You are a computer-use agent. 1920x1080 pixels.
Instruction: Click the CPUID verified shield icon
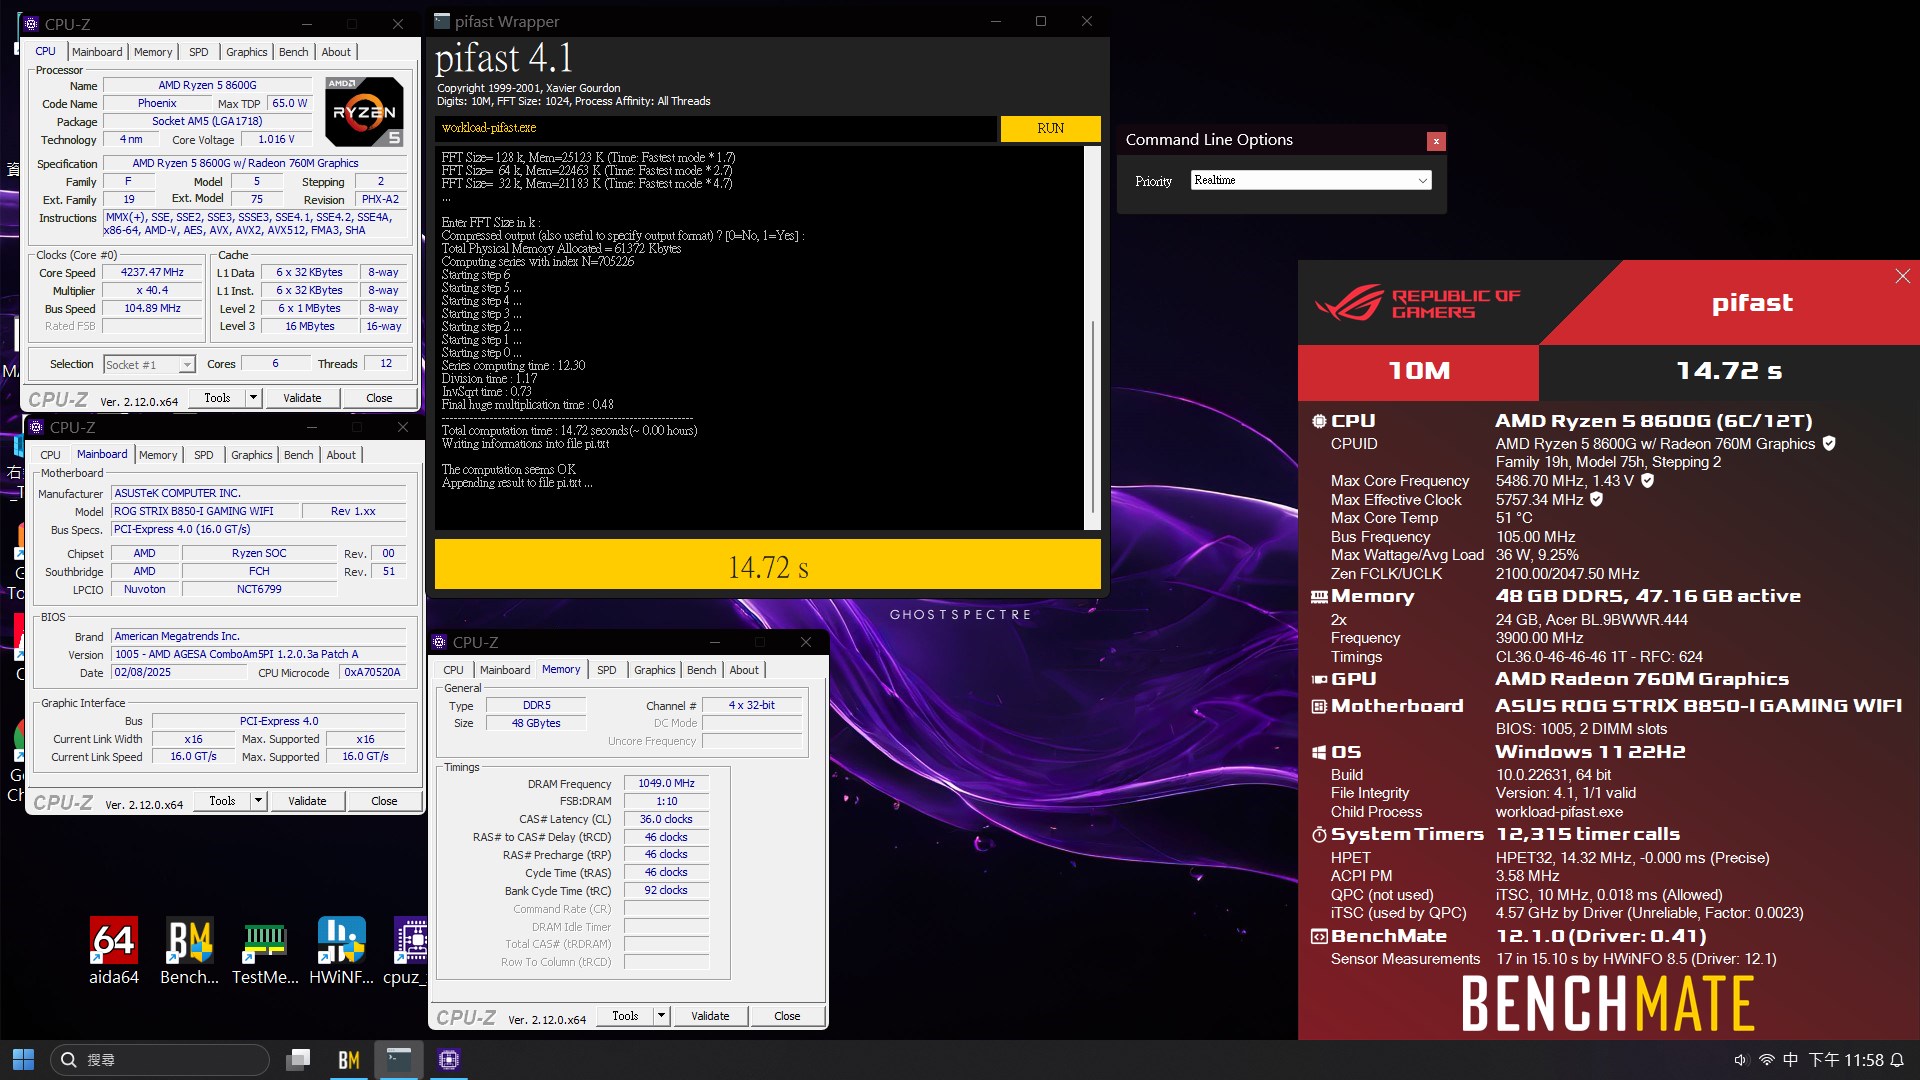click(x=1829, y=443)
